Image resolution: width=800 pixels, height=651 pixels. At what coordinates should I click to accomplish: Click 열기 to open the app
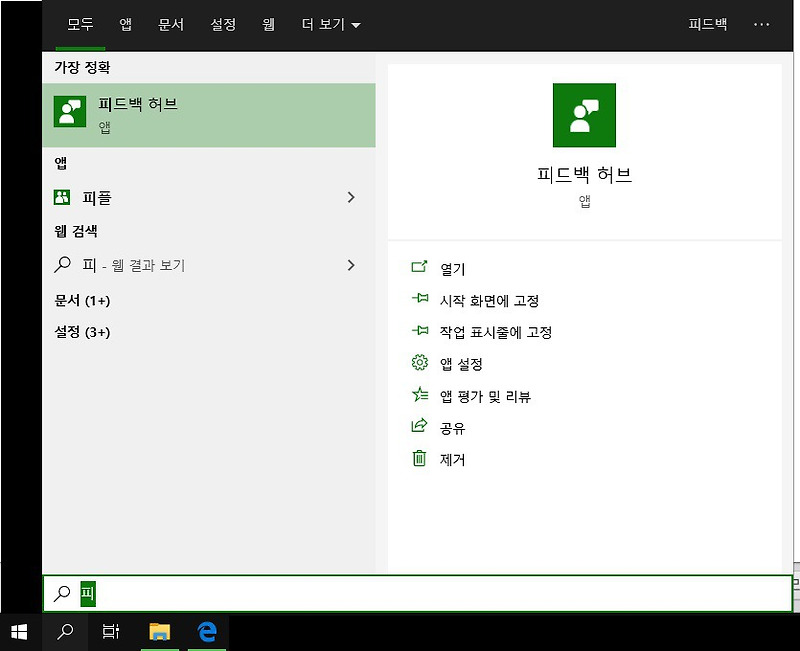(x=453, y=269)
